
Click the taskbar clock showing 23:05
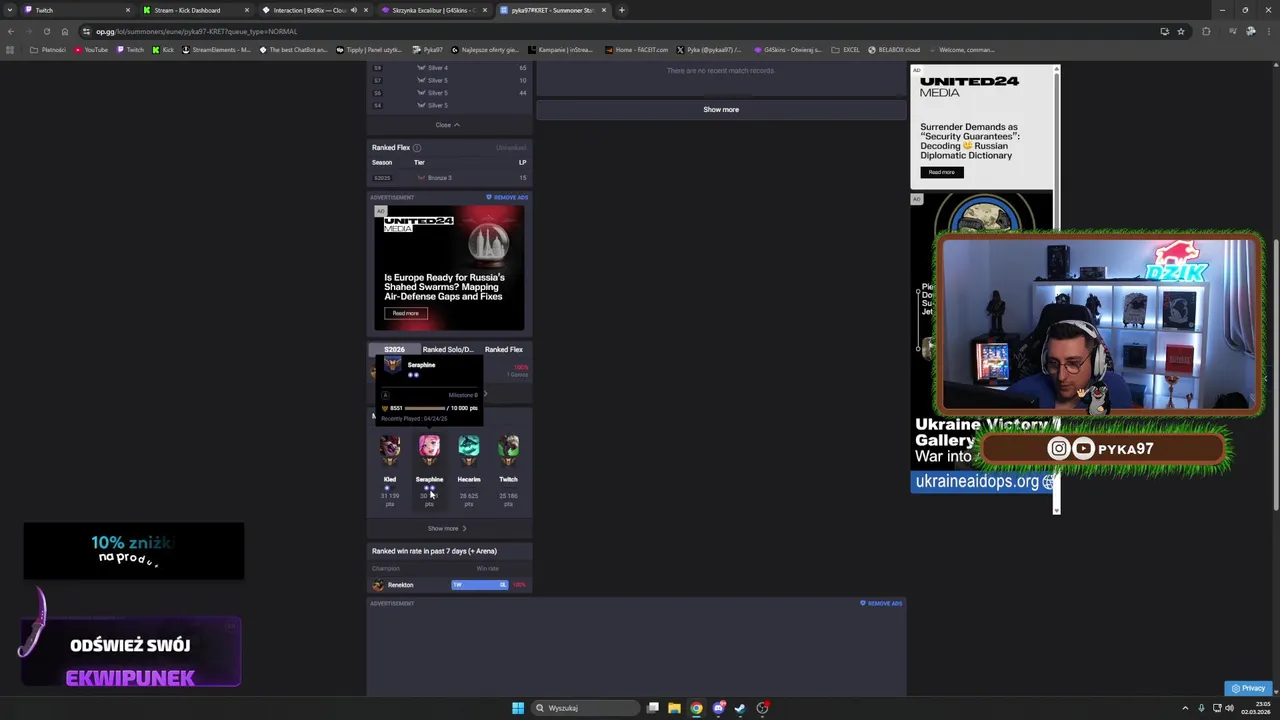click(x=1256, y=708)
